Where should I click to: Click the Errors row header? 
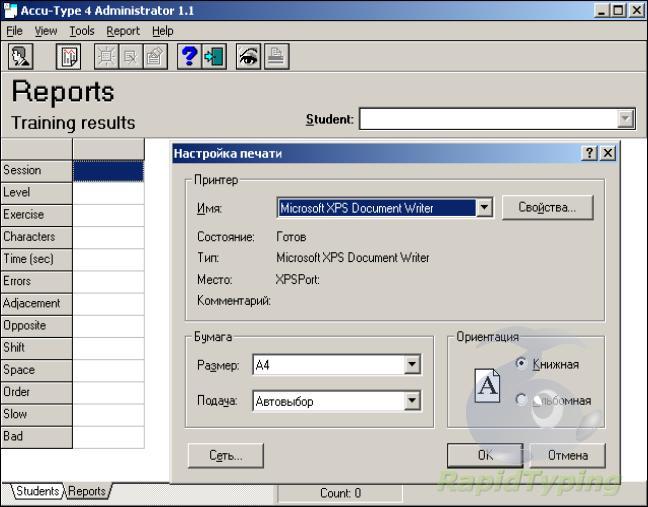coord(37,281)
